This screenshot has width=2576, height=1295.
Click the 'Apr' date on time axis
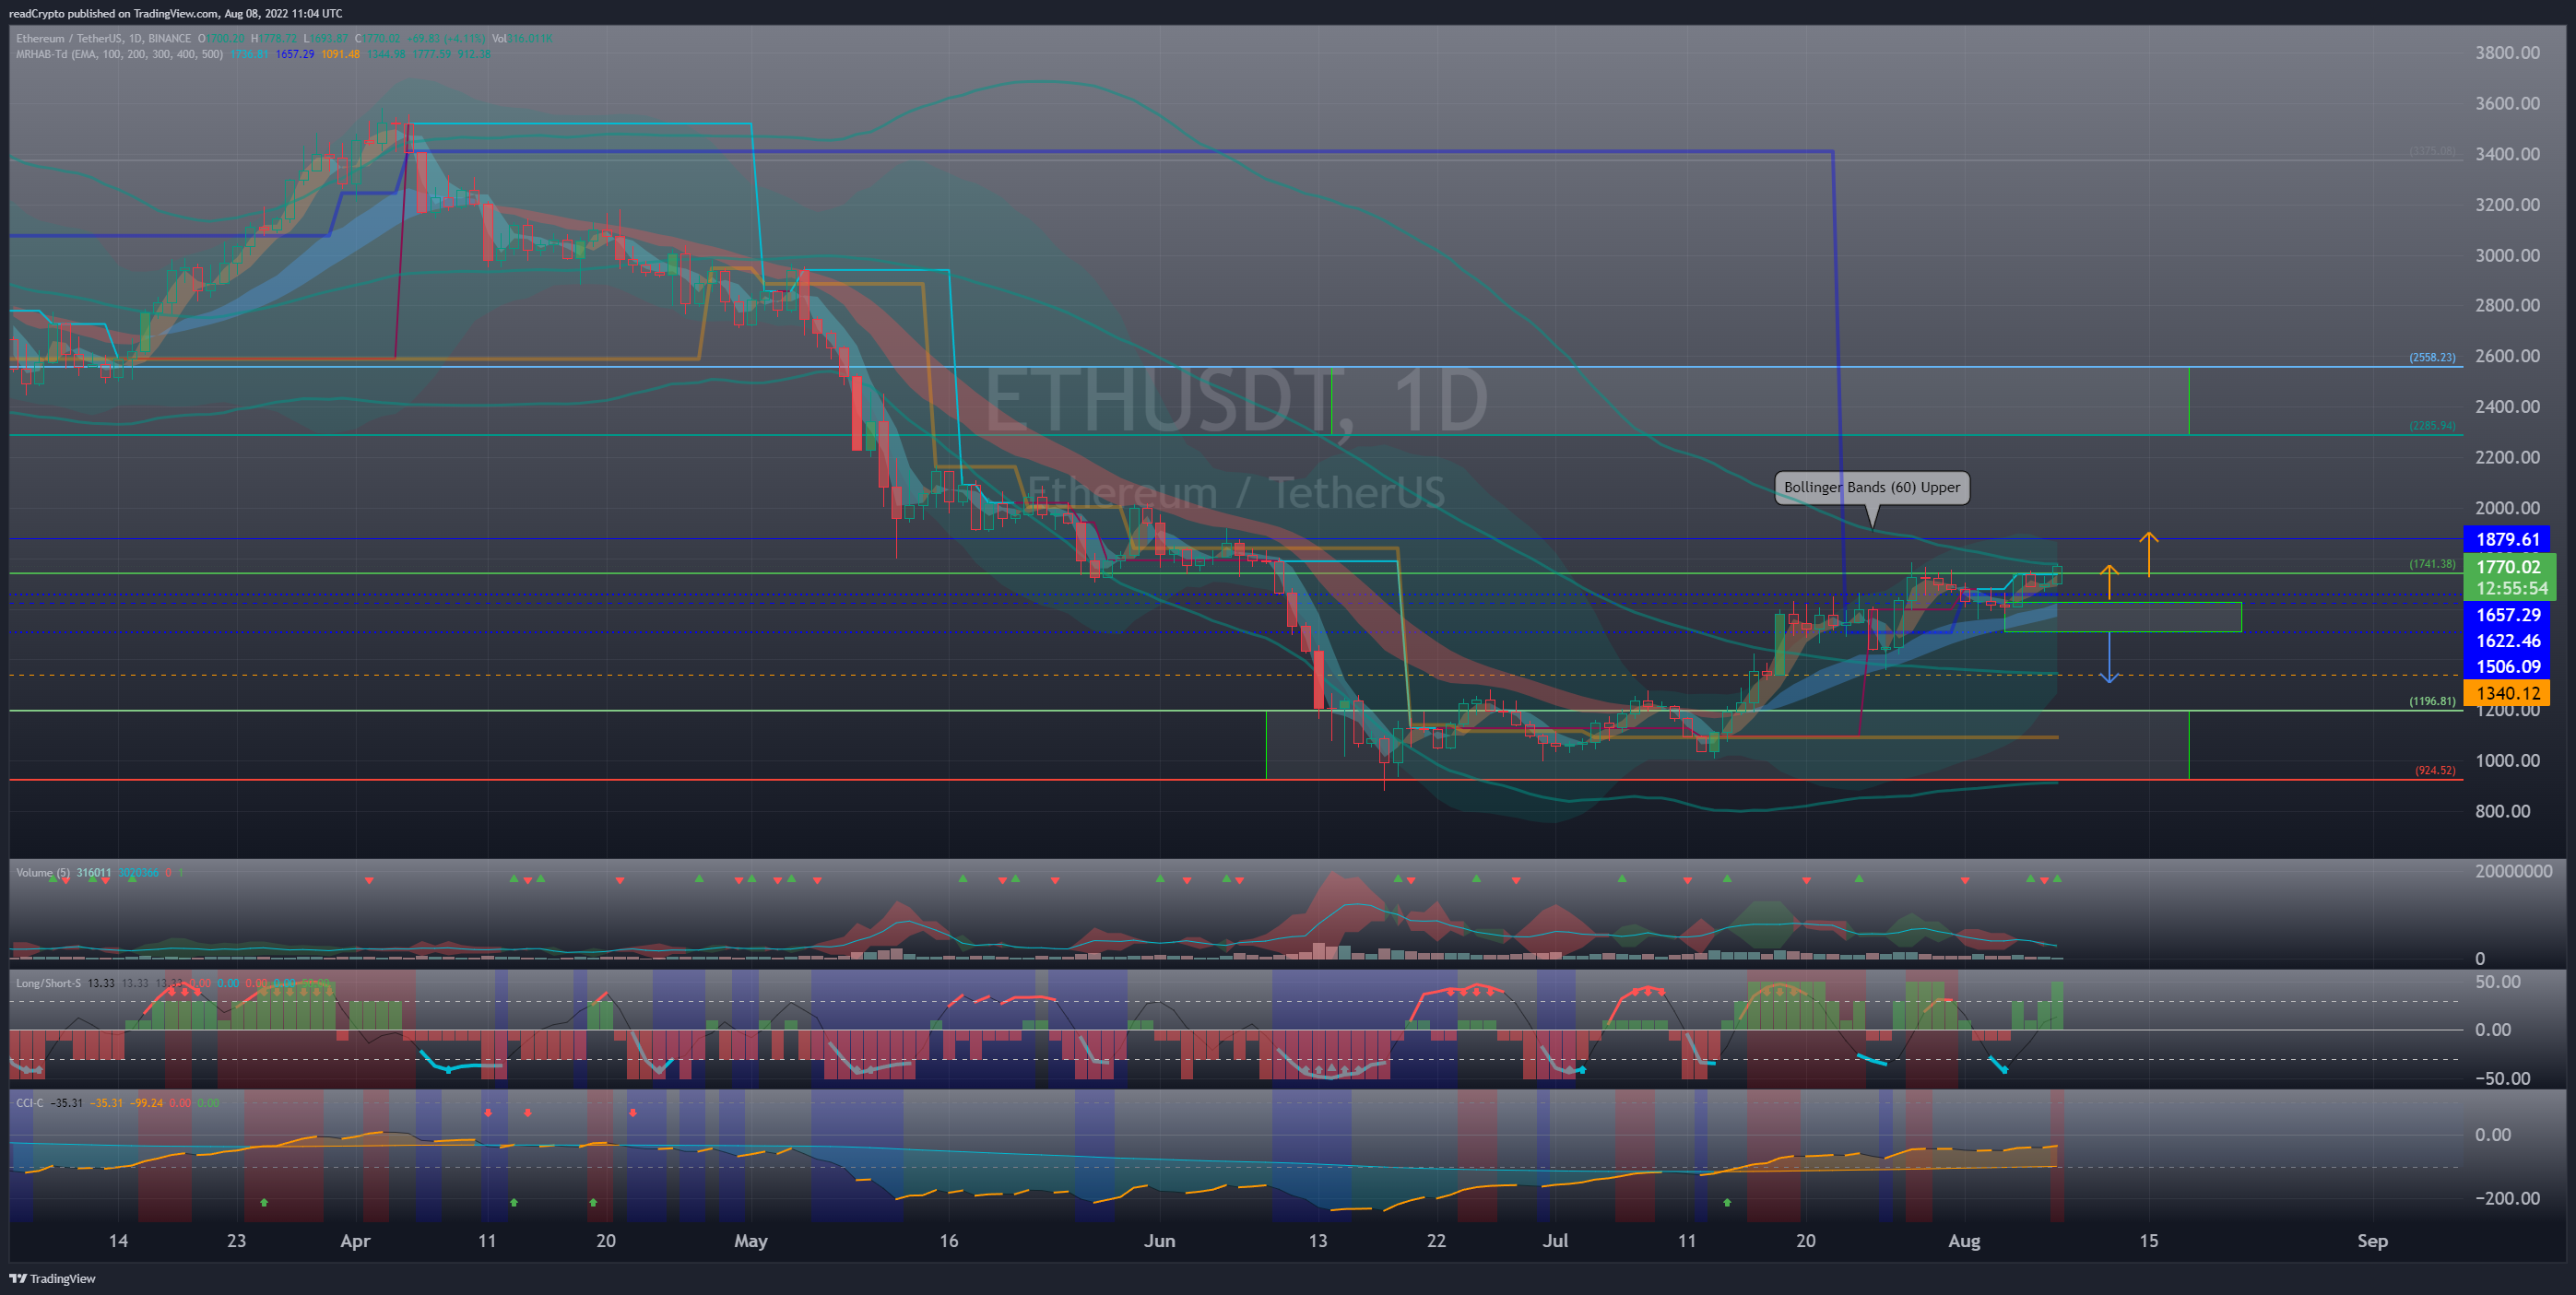click(x=355, y=1241)
